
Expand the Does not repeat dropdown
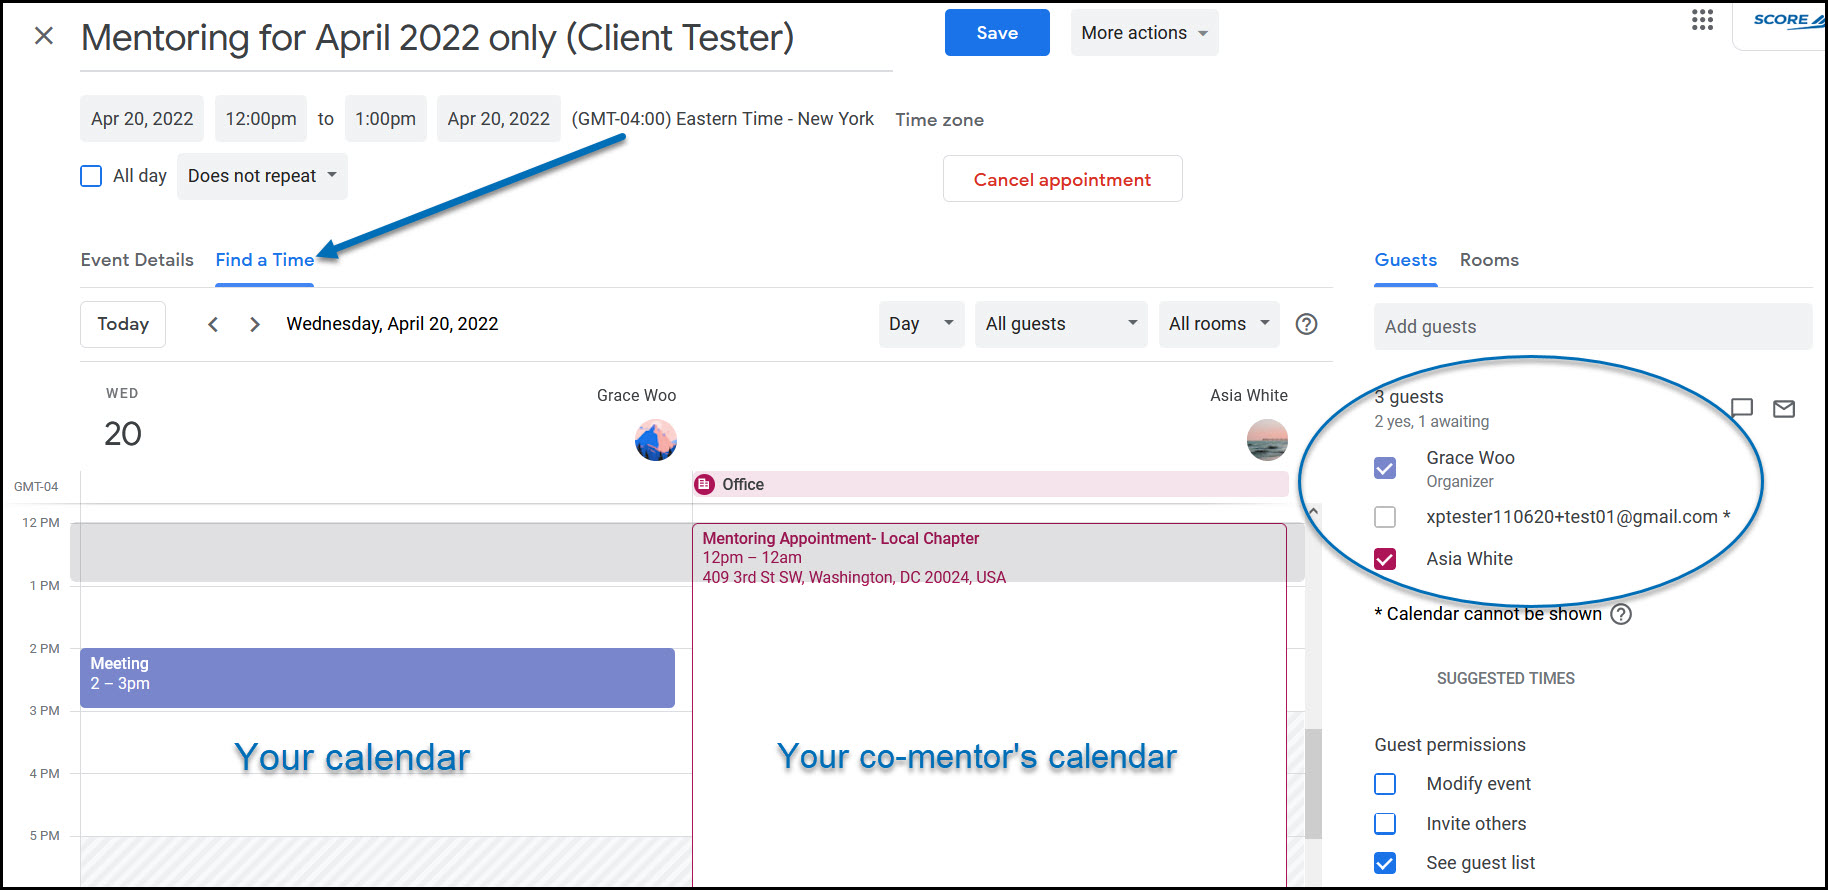[262, 176]
